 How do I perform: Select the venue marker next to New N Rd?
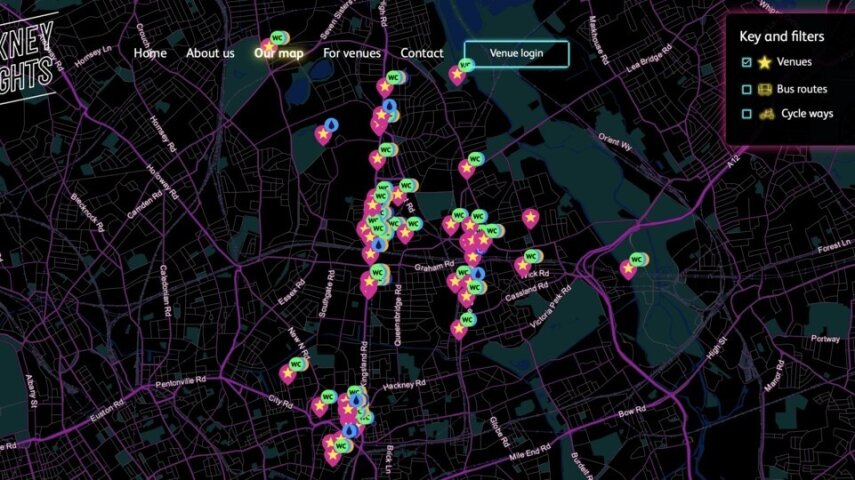pos(287,374)
